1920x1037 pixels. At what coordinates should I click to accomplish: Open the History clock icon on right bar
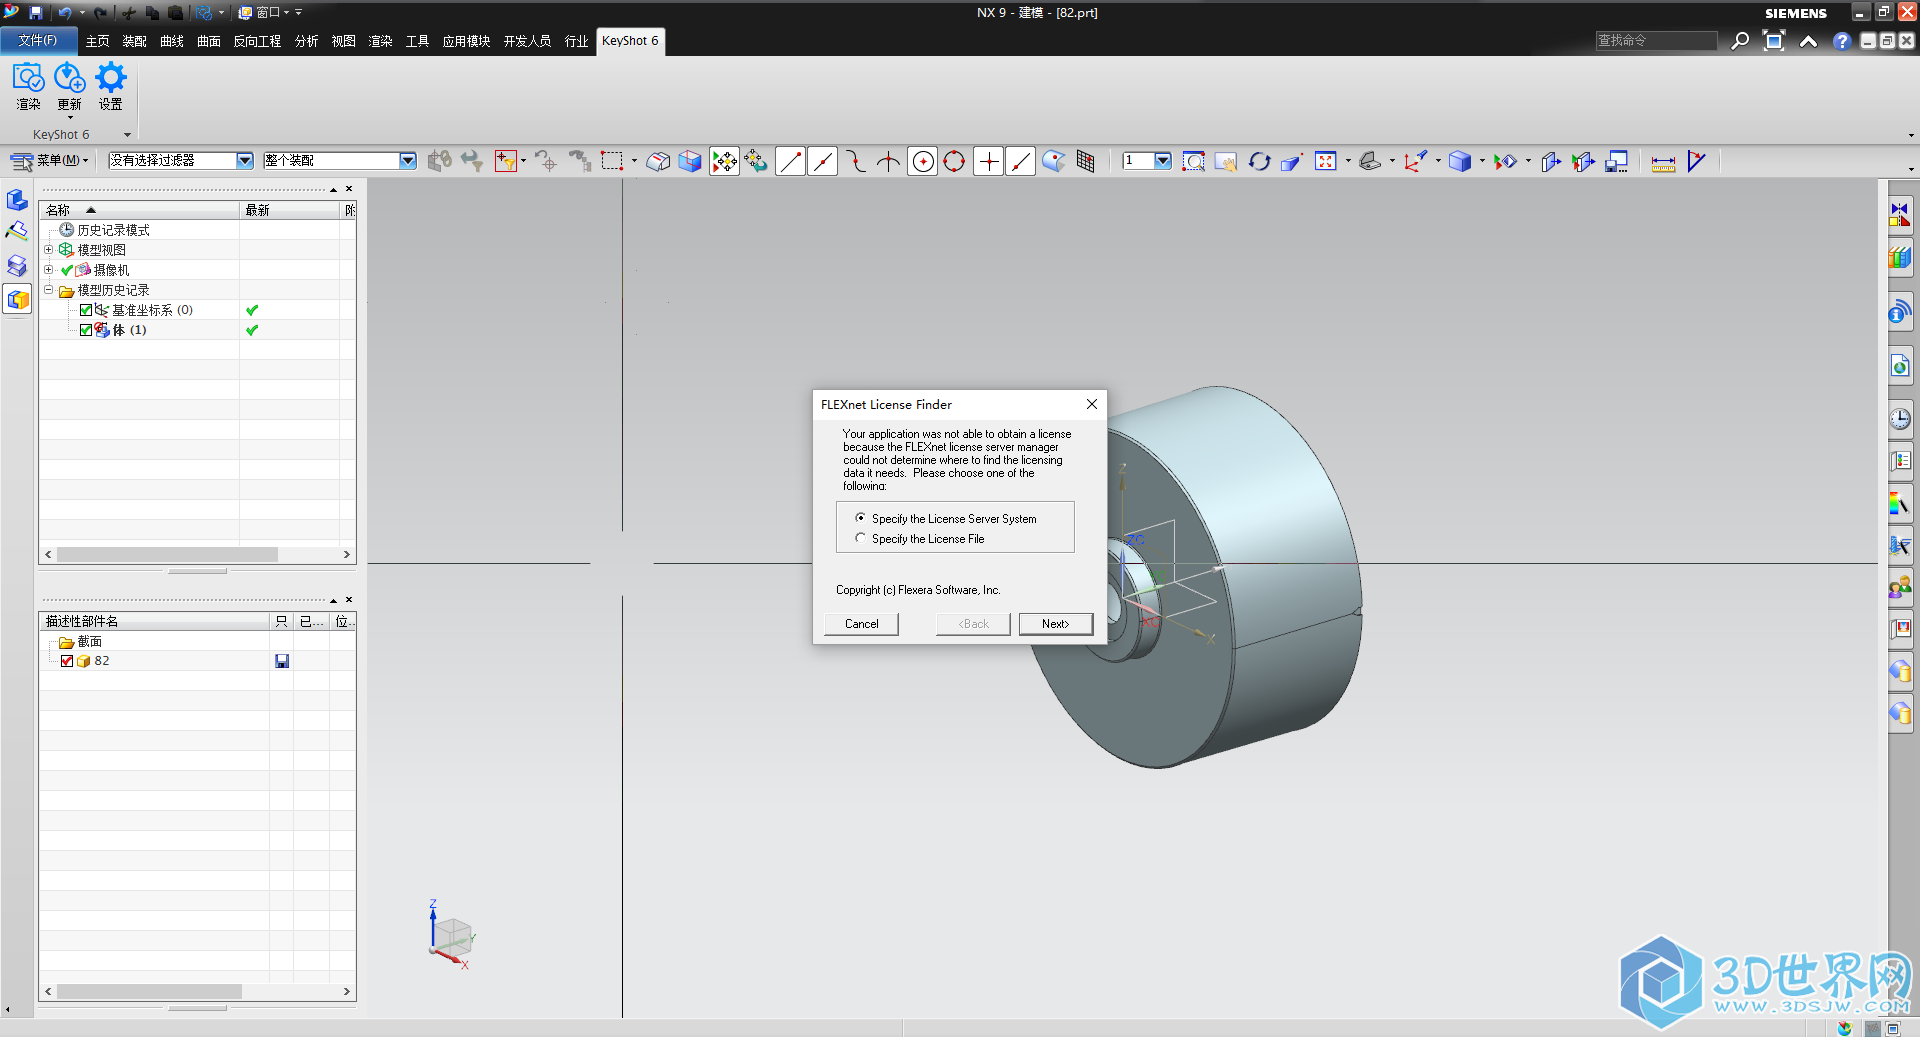point(1900,419)
